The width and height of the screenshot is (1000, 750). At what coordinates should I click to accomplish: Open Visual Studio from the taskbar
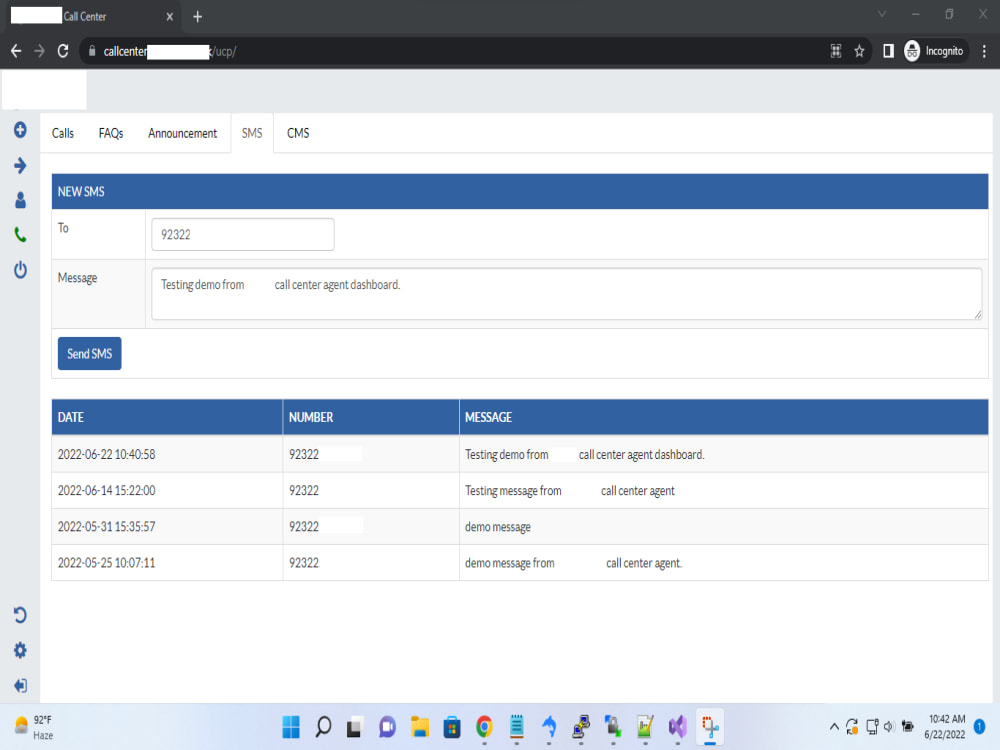point(677,727)
